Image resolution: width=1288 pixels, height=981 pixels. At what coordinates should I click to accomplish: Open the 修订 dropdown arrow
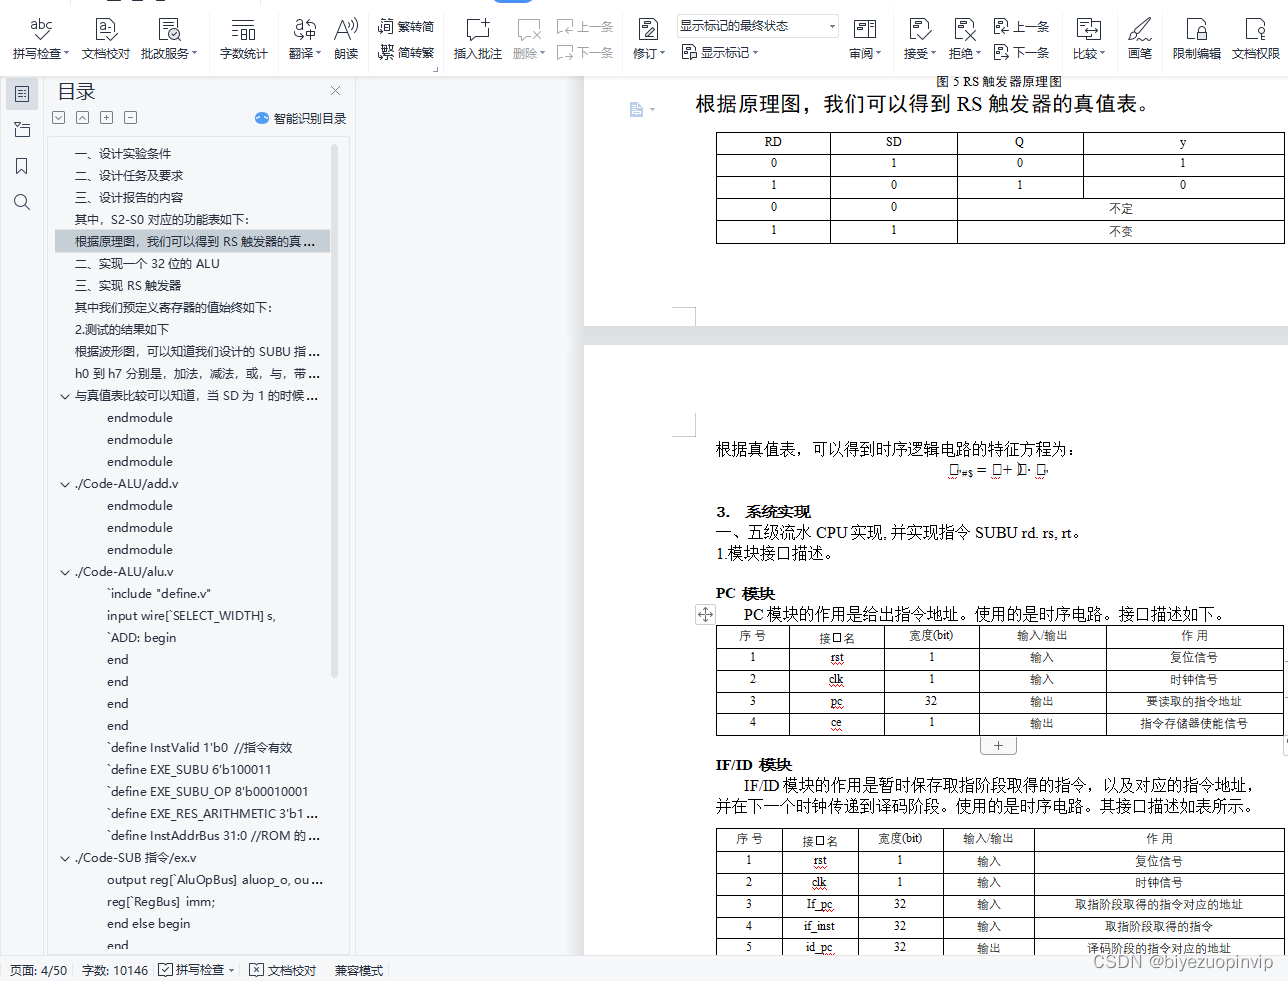click(661, 54)
